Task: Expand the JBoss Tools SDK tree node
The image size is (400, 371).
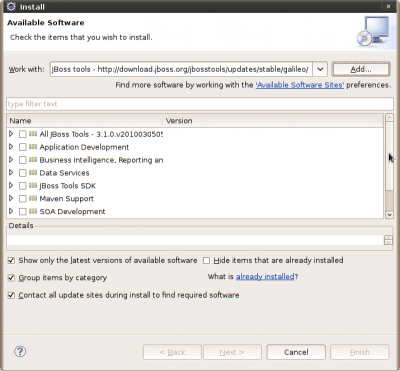Action: [x=11, y=185]
